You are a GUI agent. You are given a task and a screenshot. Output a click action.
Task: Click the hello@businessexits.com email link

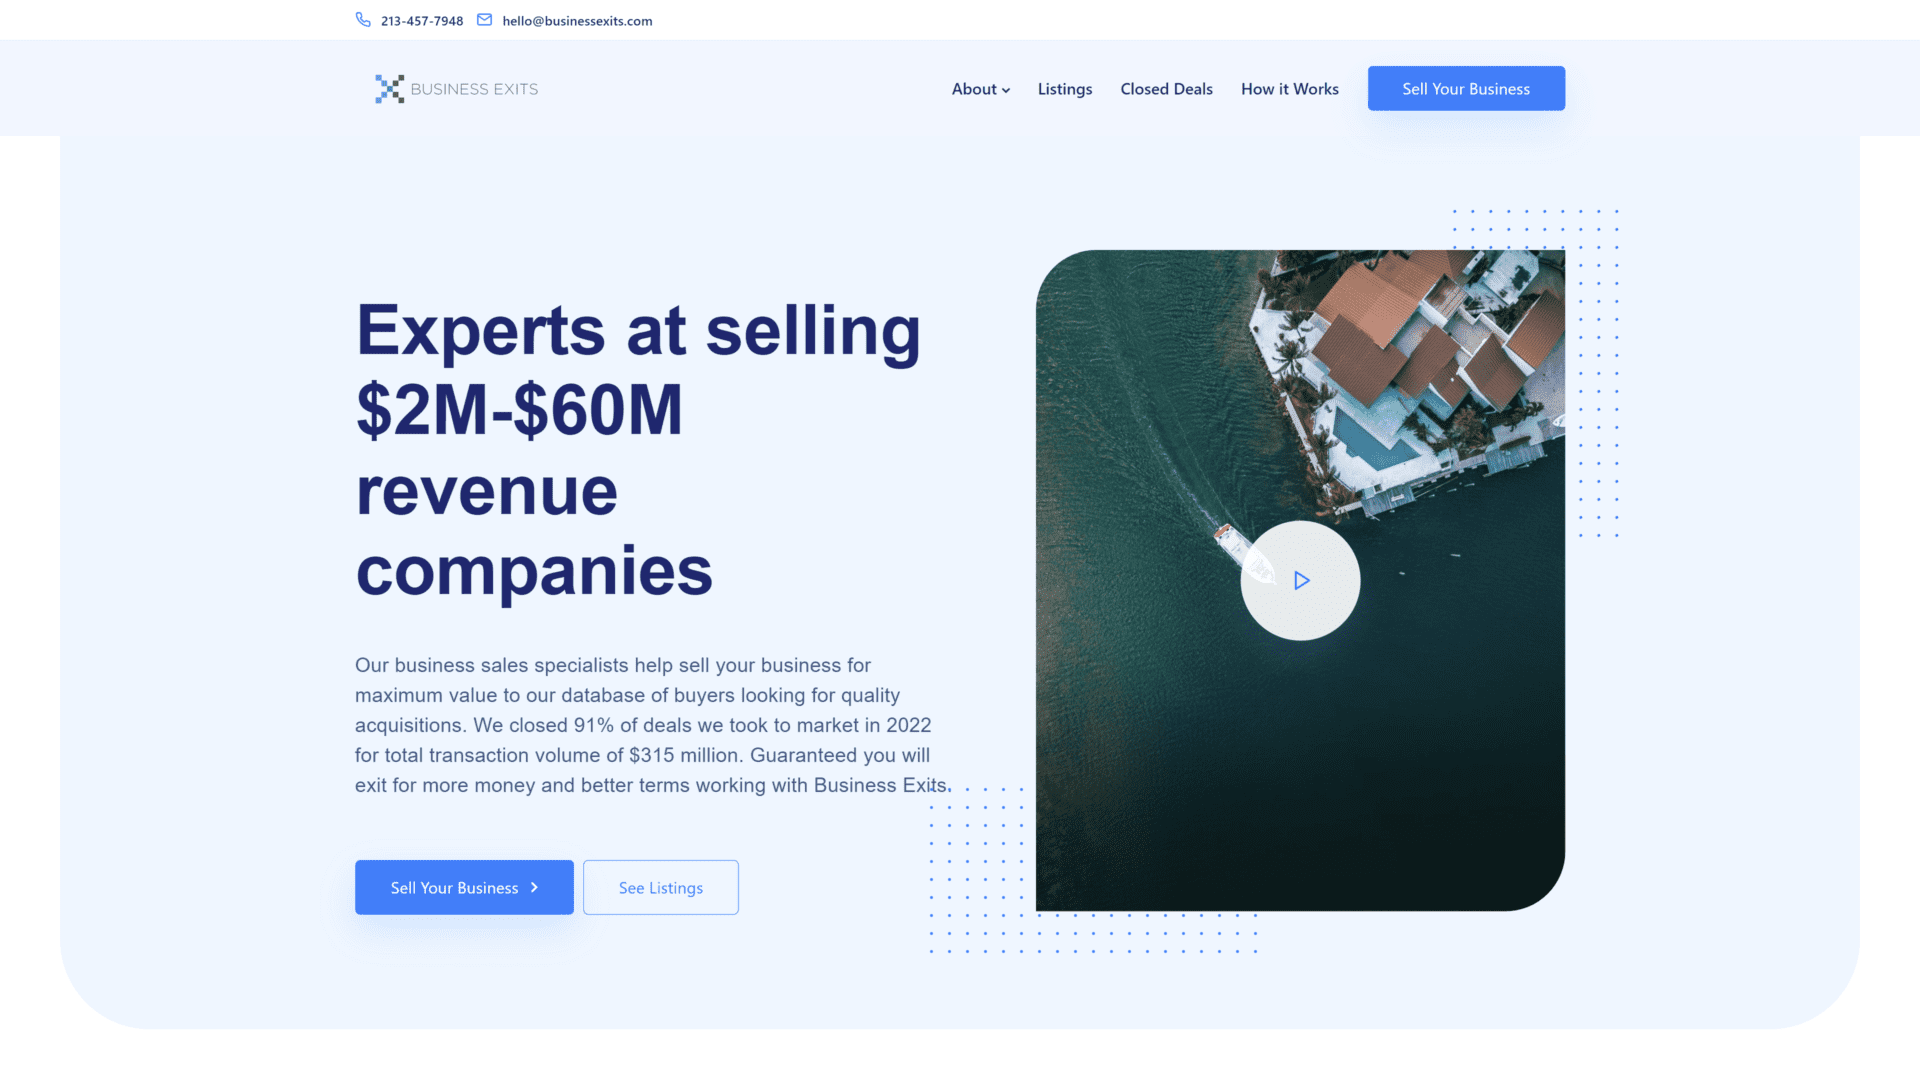click(578, 20)
